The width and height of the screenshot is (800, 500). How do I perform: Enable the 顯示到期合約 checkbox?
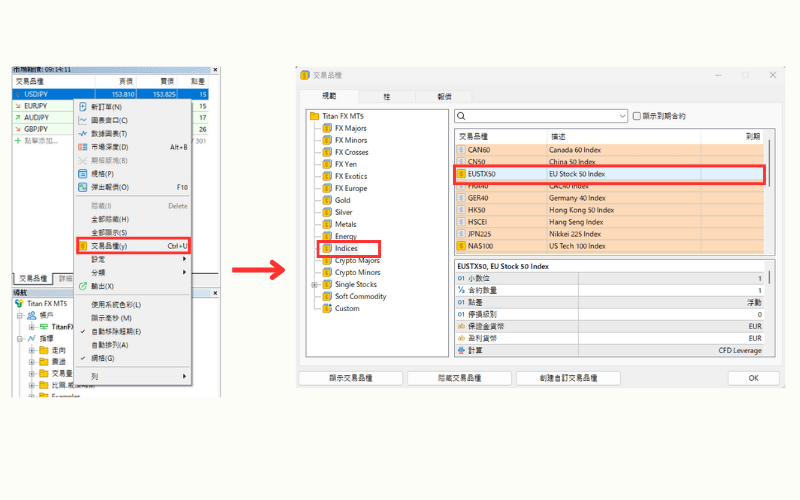pos(637,116)
